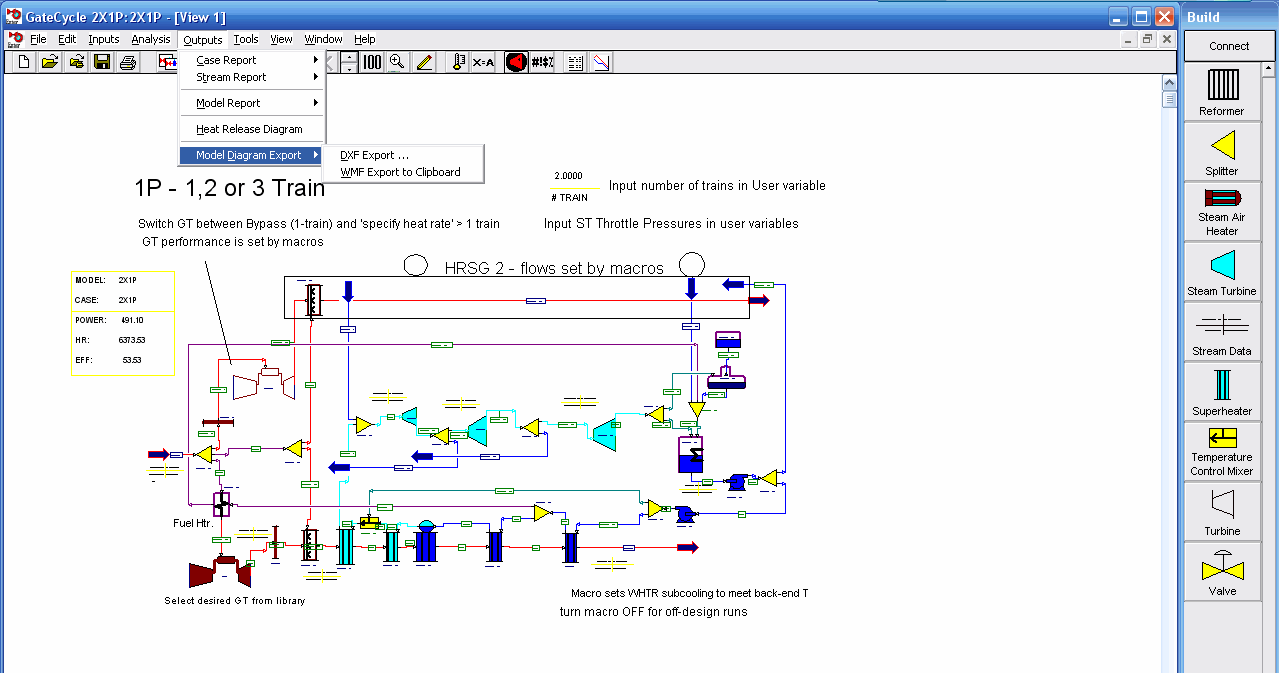Select the pencil edit tool

coord(424,62)
